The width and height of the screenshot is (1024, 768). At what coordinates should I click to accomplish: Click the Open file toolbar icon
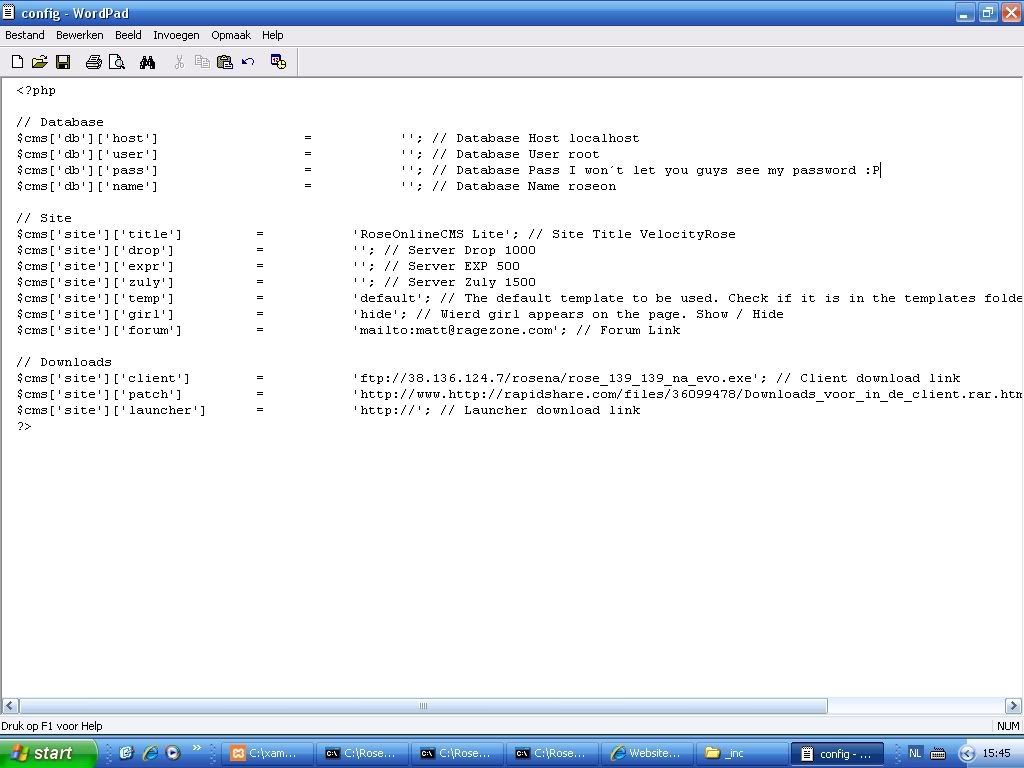pyautogui.click(x=40, y=62)
